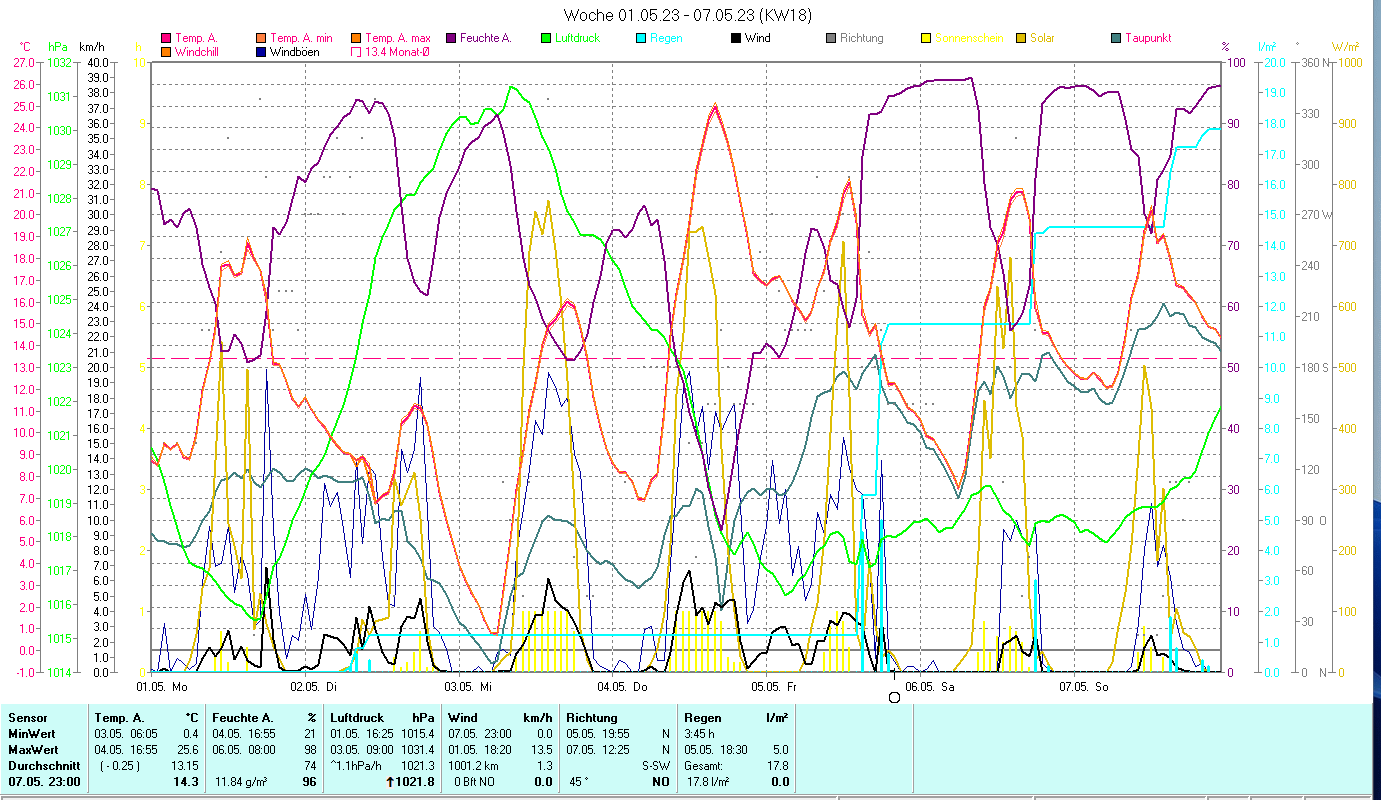Image resolution: width=1381 pixels, height=800 pixels.
Task: Click the gray Richtung legend swatch
Action: point(831,39)
